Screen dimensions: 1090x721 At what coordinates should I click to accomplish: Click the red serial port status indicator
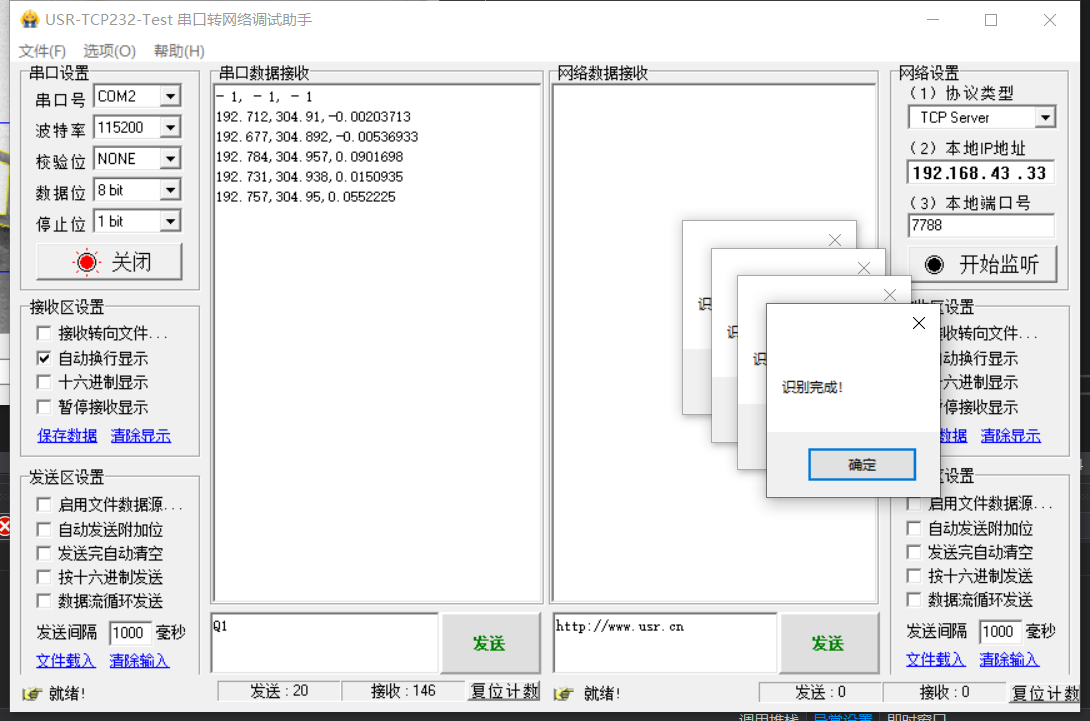coord(87,262)
